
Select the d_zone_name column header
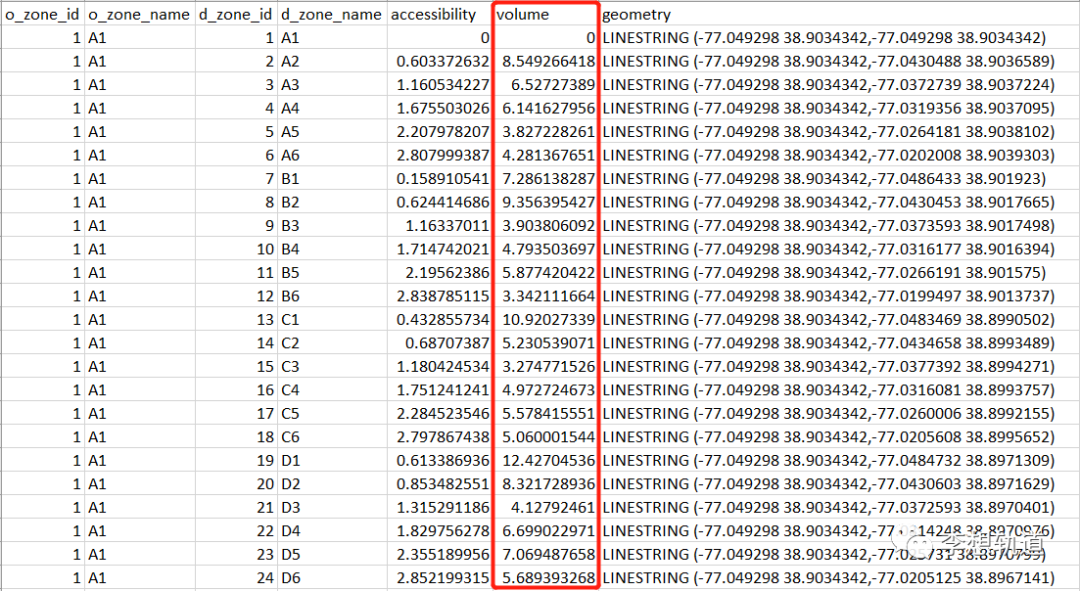coord(331,15)
